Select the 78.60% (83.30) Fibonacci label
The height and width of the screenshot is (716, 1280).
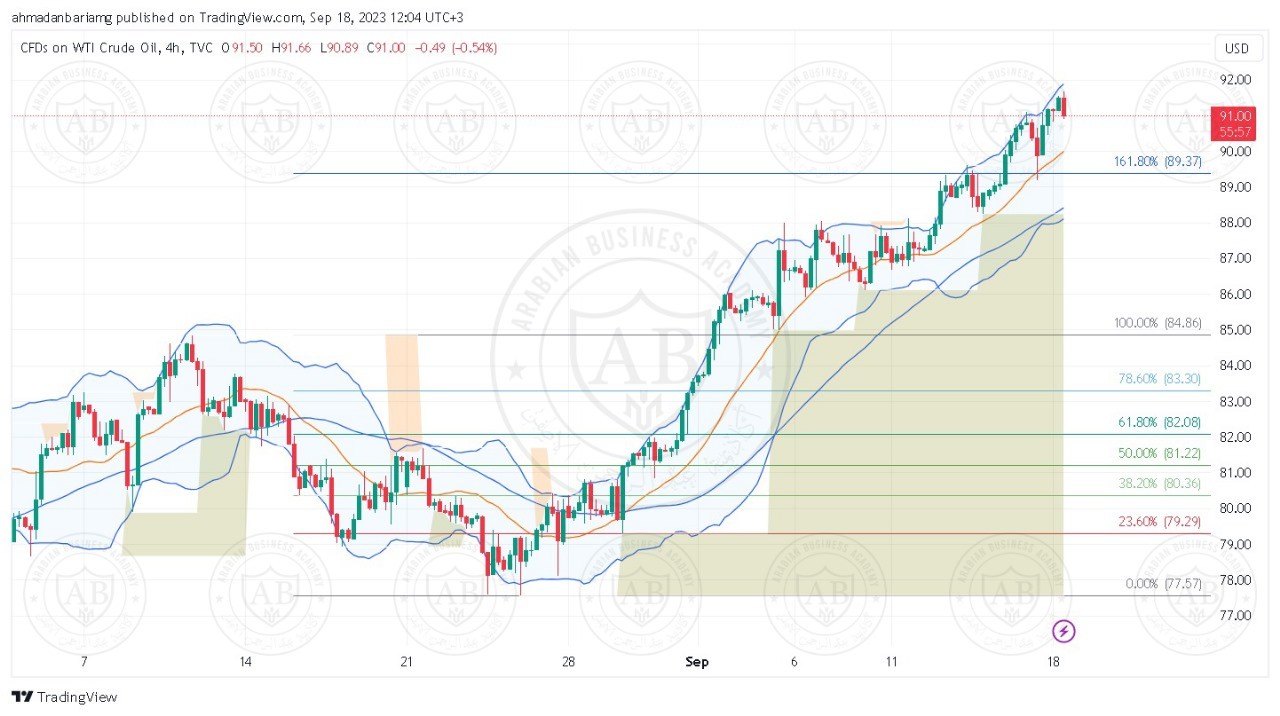coord(1160,379)
